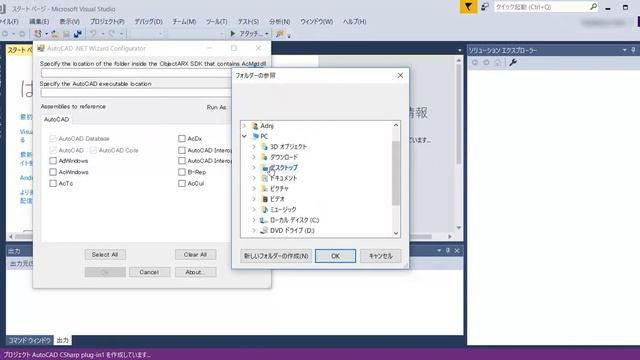The width and height of the screenshot is (640, 360).
Task: Click the ローカル ディスク (C:) drive icon
Action: [x=264, y=220]
